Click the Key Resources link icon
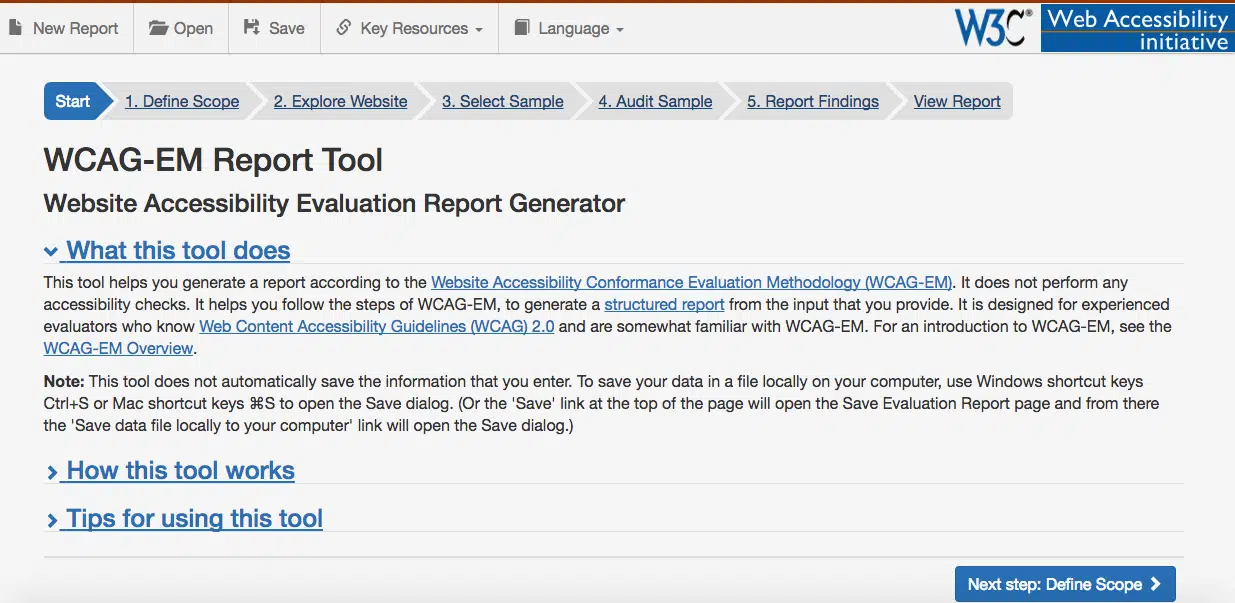The image size is (1235, 603). [343, 28]
